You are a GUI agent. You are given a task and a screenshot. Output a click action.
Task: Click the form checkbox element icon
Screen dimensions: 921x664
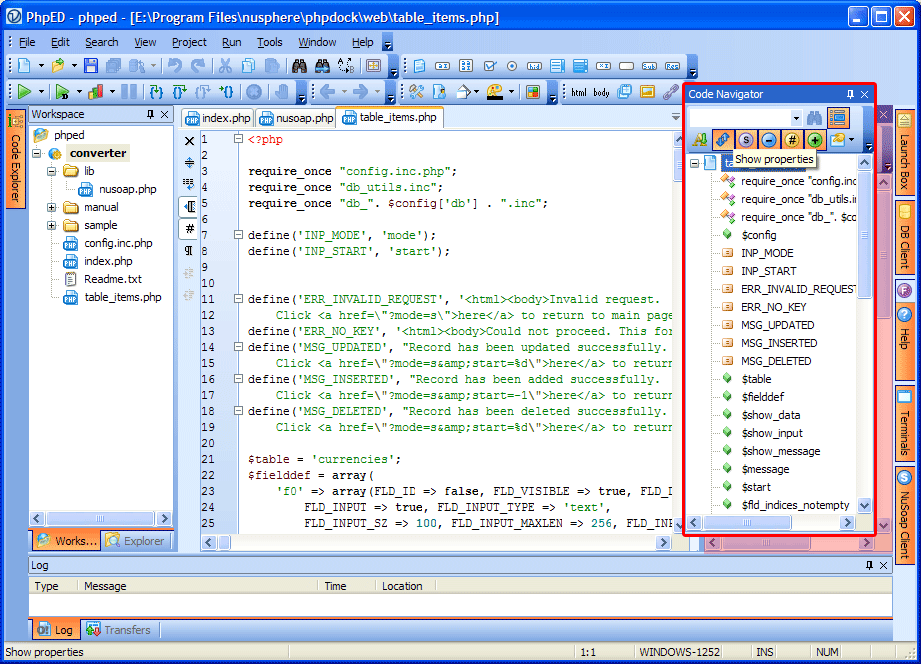tap(489, 66)
